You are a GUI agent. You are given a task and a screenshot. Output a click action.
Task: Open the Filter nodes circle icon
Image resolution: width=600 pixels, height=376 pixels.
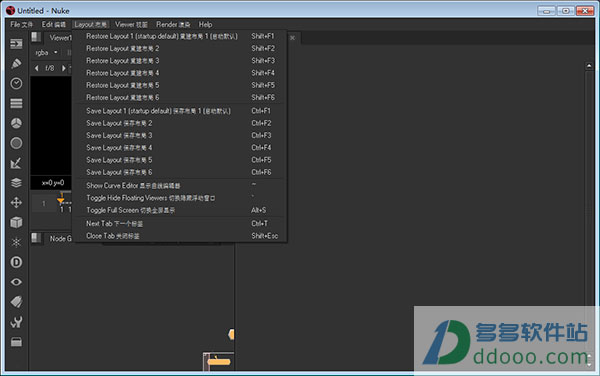click(16, 143)
